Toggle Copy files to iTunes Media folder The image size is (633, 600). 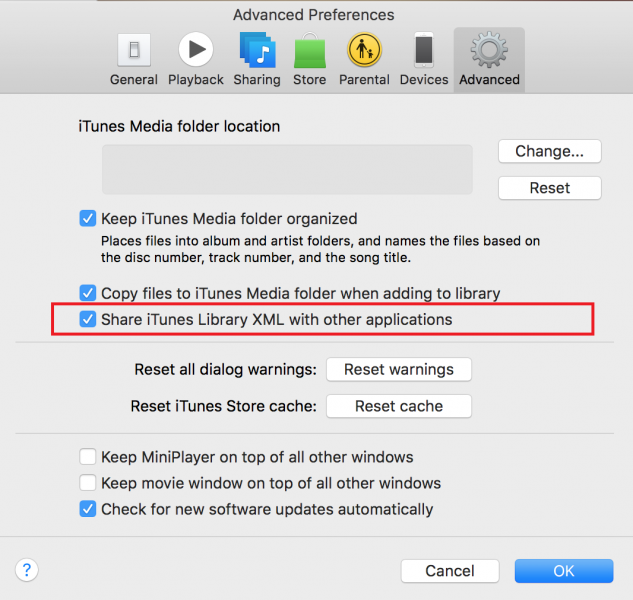[x=87, y=294]
